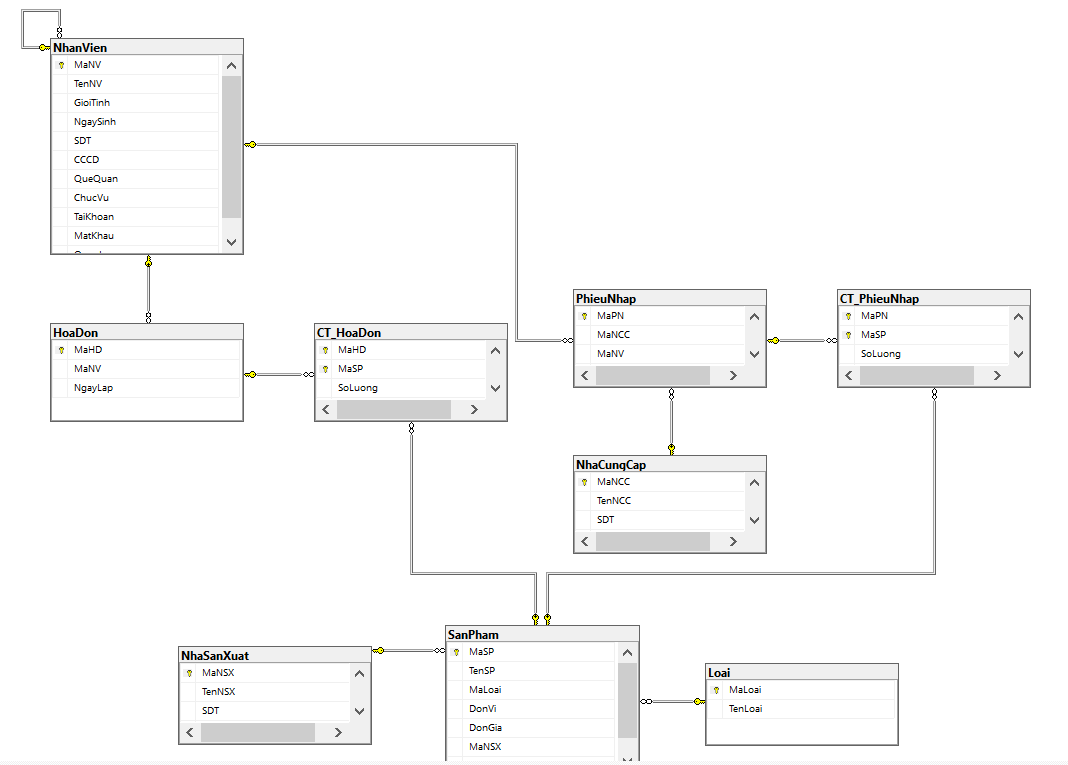Select the CT_HoaDon table title bar
This screenshot has height=765, width=1068.
411,332
